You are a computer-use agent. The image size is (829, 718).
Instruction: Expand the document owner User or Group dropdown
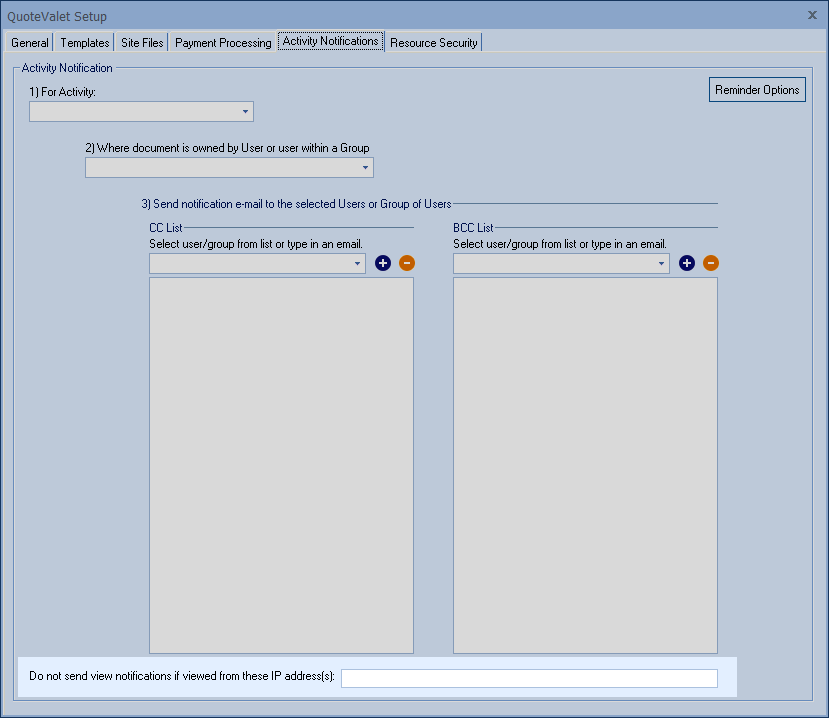229,168
